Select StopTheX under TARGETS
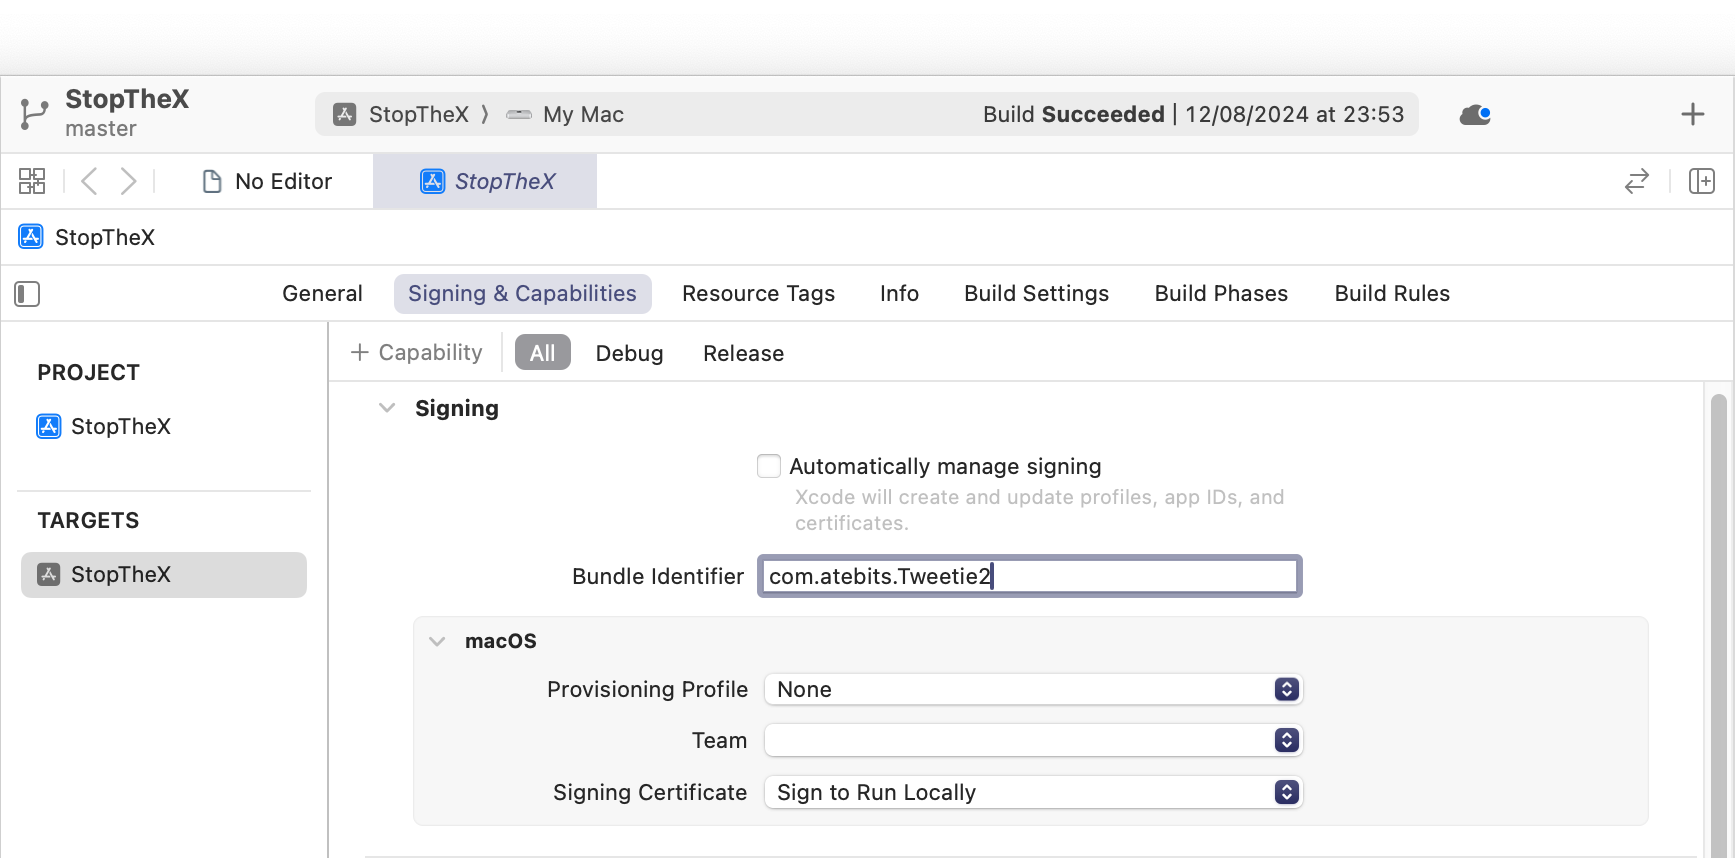The height and width of the screenshot is (858, 1735). (x=164, y=575)
